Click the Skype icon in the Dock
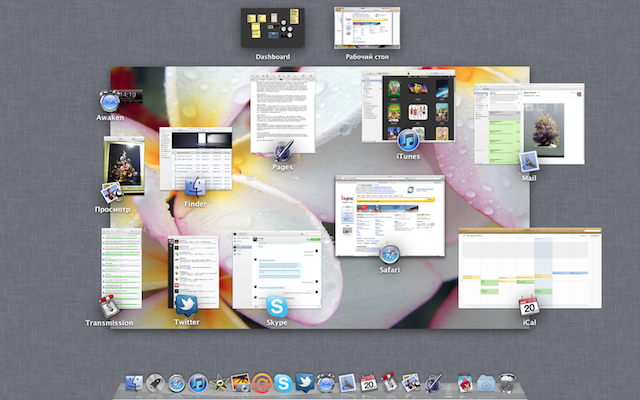640x400 pixels. pos(283,382)
